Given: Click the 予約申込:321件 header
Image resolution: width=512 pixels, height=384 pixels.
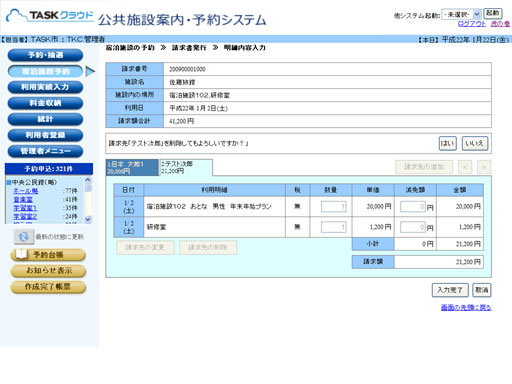Looking at the screenshot, I should (x=49, y=169).
